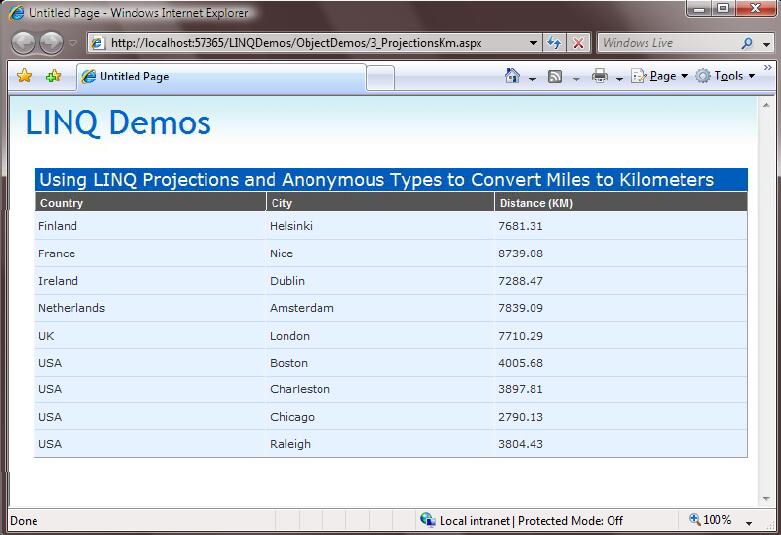Click the 3804.43 distance value
Screen dimensions: 781x535
point(520,444)
